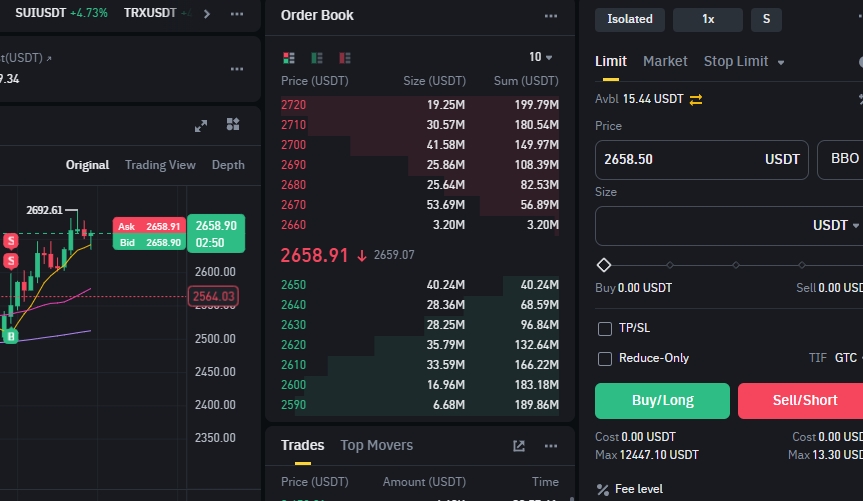
Task: Enable the TP/SL checkbox
Action: point(605,329)
